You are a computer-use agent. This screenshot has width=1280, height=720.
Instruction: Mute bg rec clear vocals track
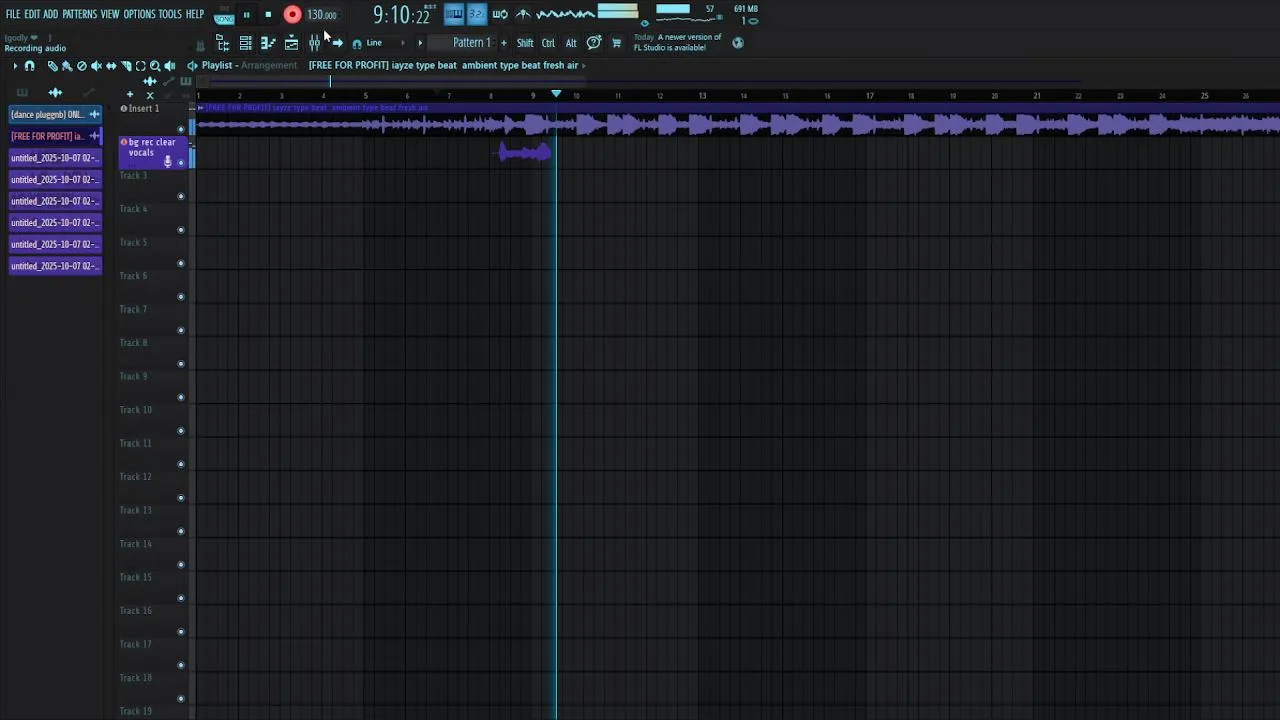181,162
